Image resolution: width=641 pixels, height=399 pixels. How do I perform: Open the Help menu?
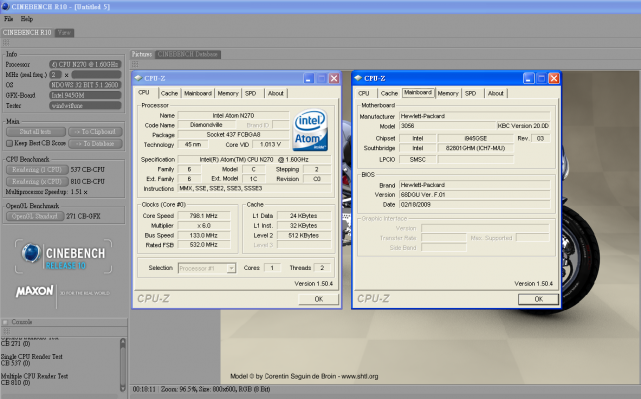tap(27, 19)
